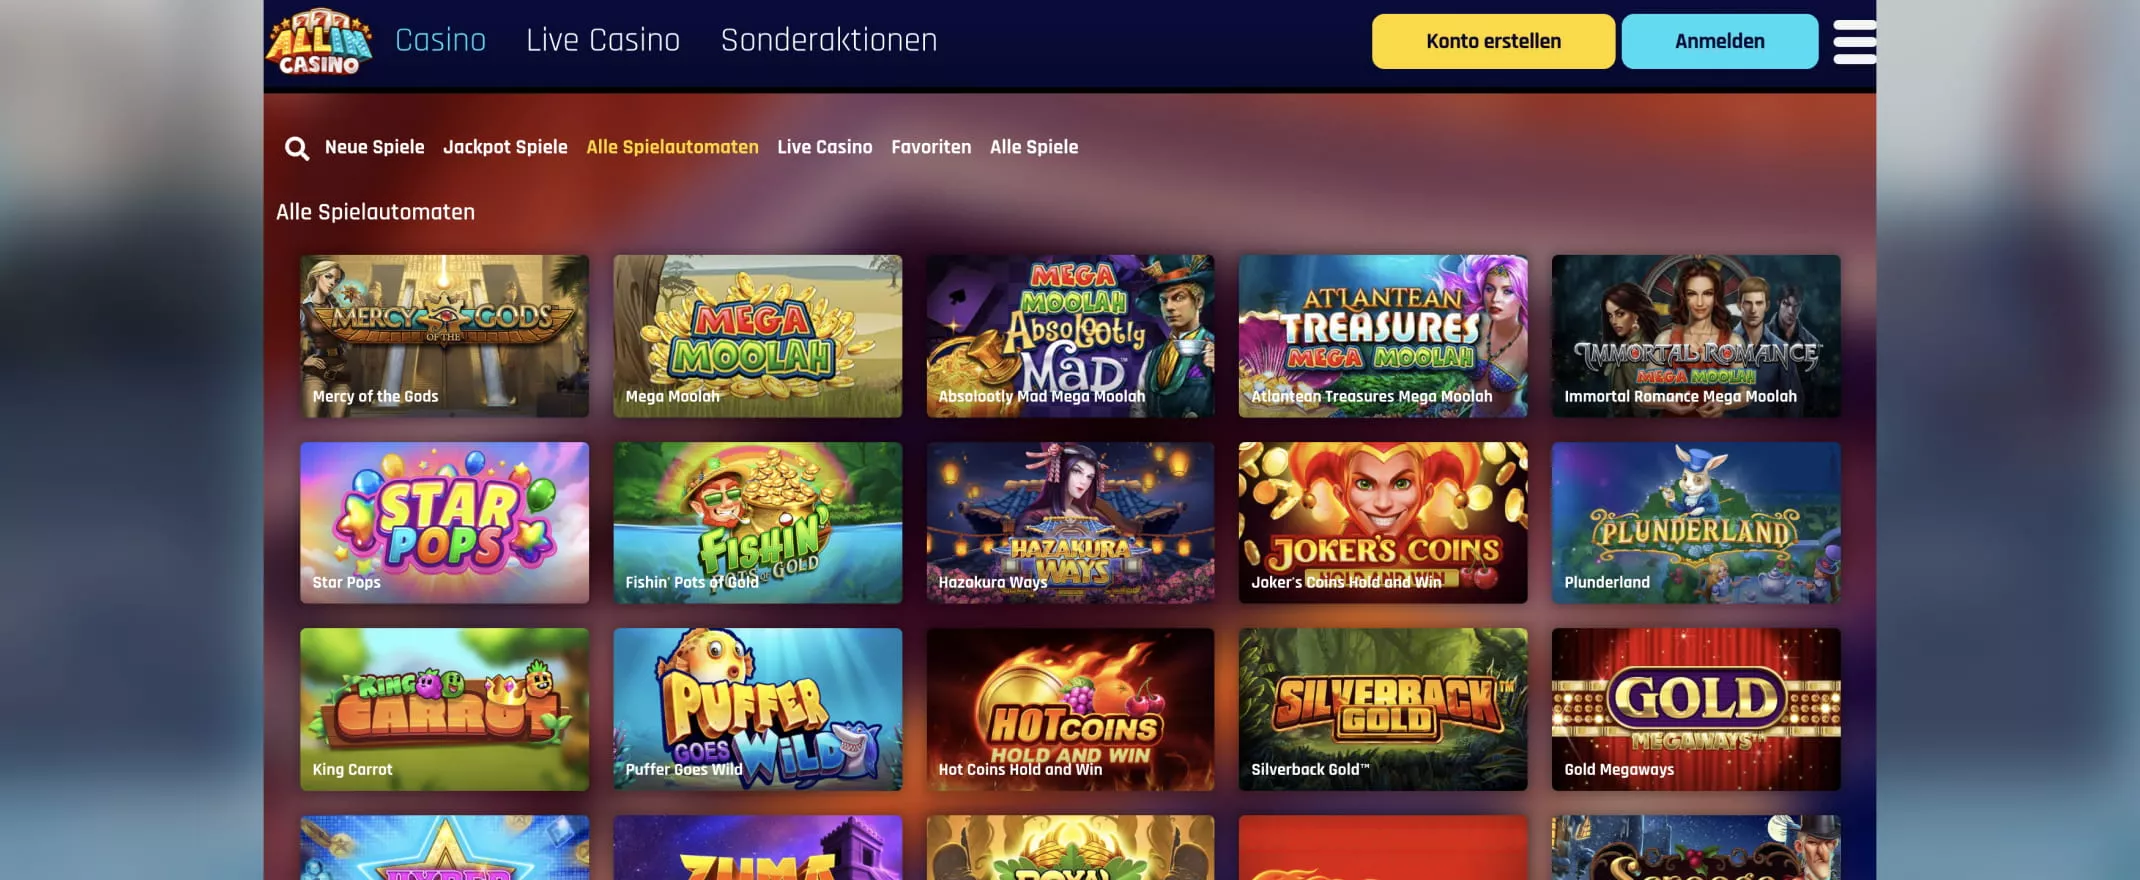Open the Casino navigation tab

coord(440,40)
